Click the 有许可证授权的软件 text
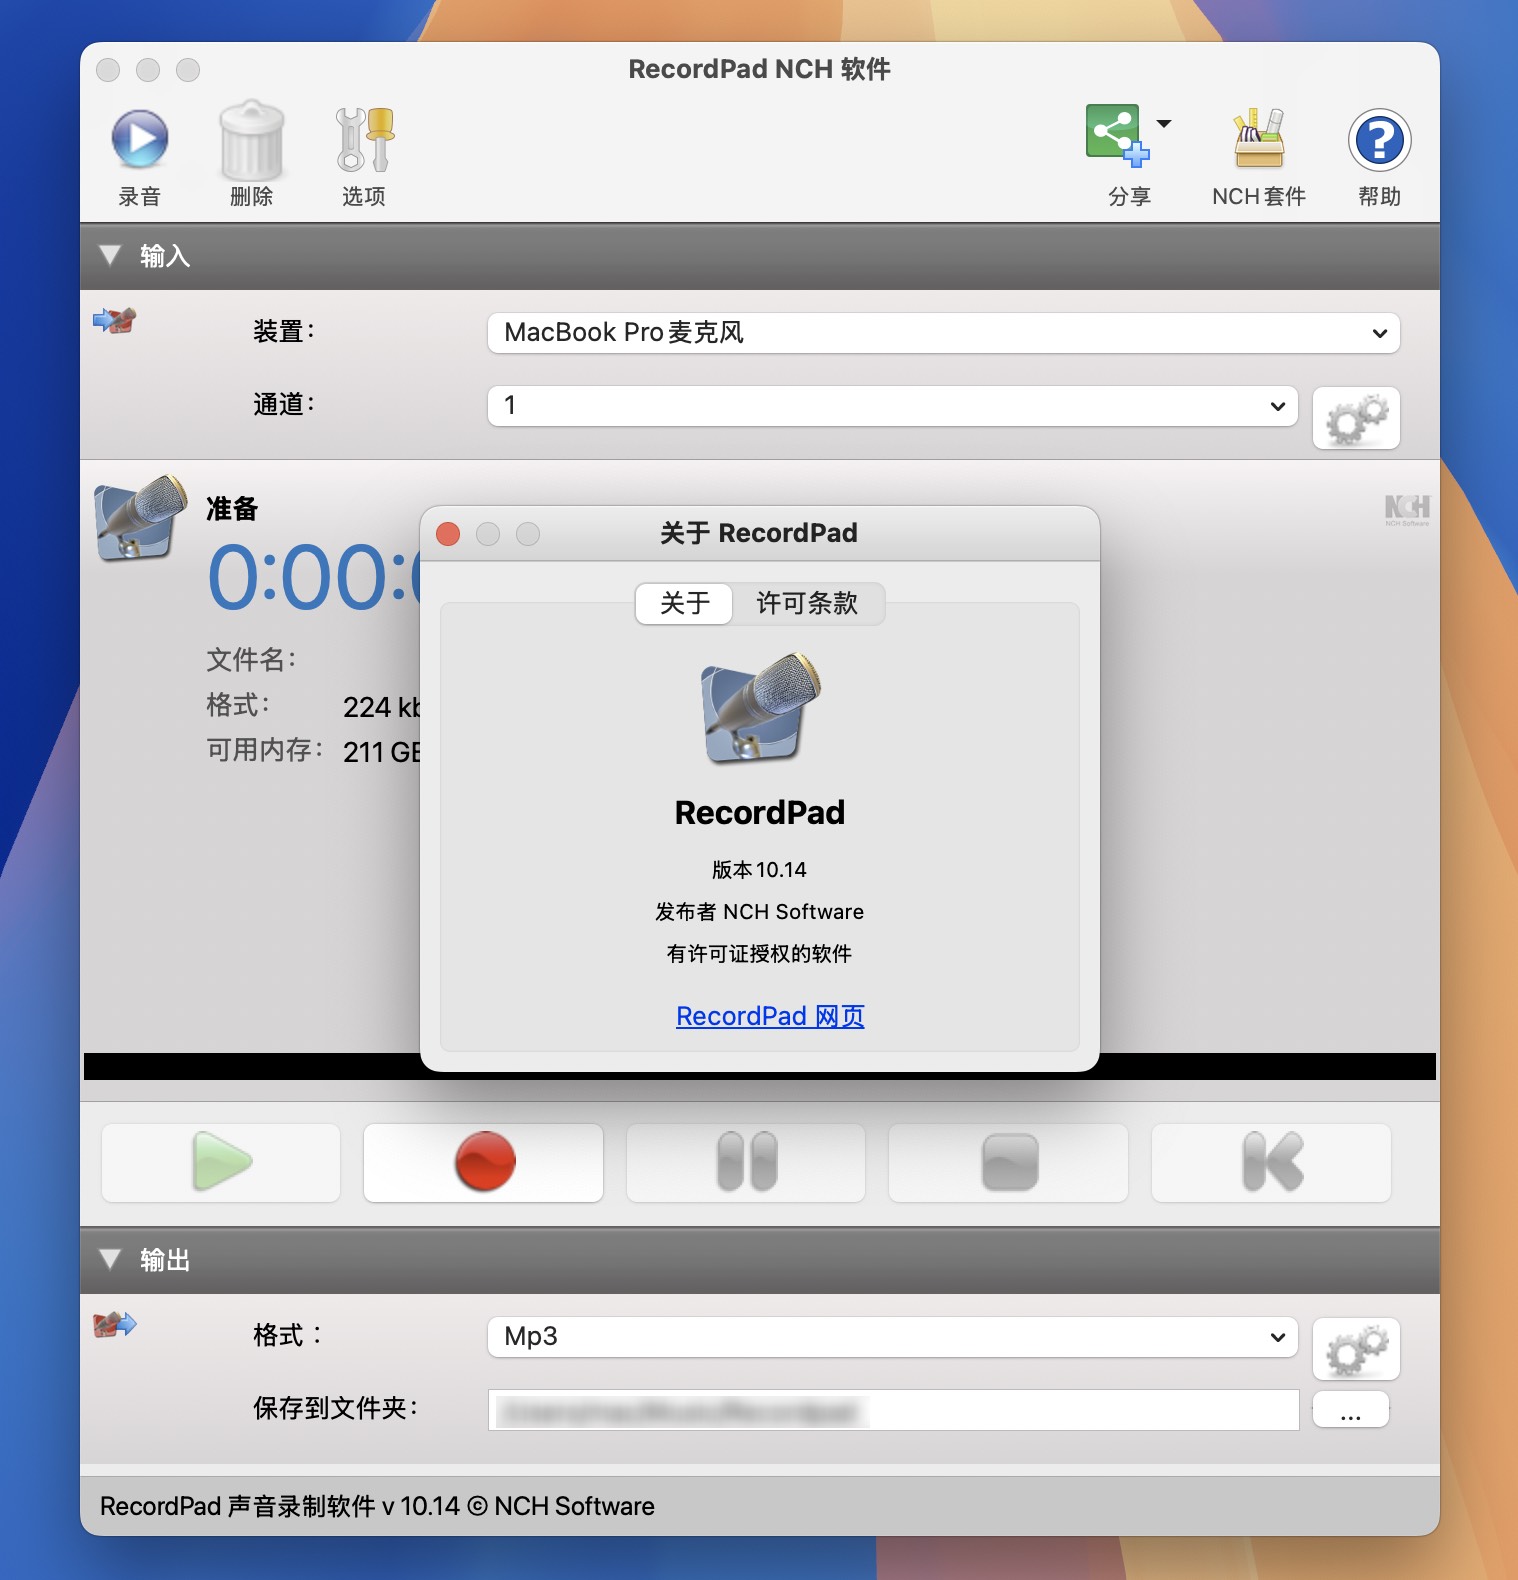 click(759, 954)
